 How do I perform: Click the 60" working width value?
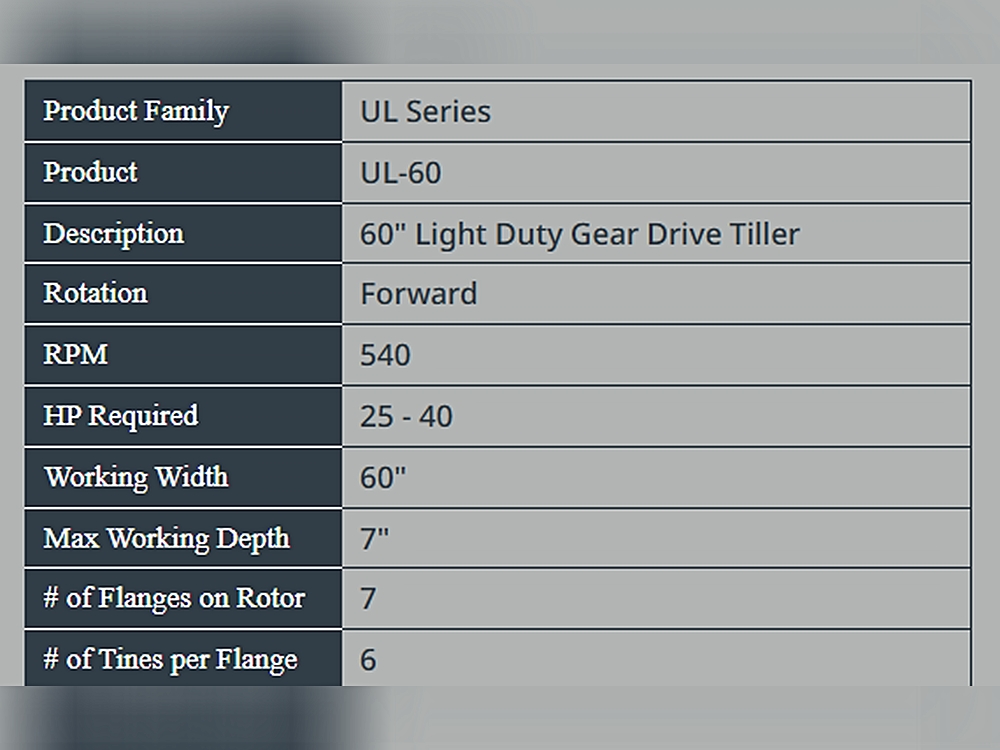[383, 477]
